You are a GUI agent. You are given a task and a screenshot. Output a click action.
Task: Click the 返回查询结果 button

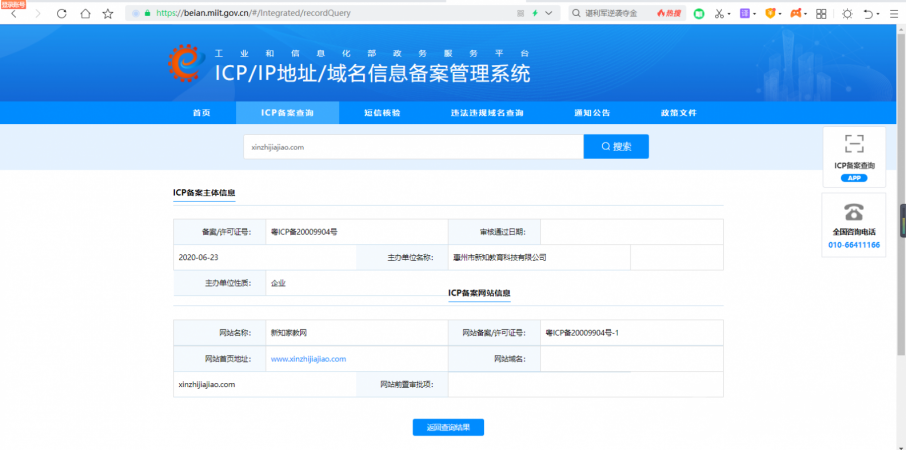pos(448,427)
